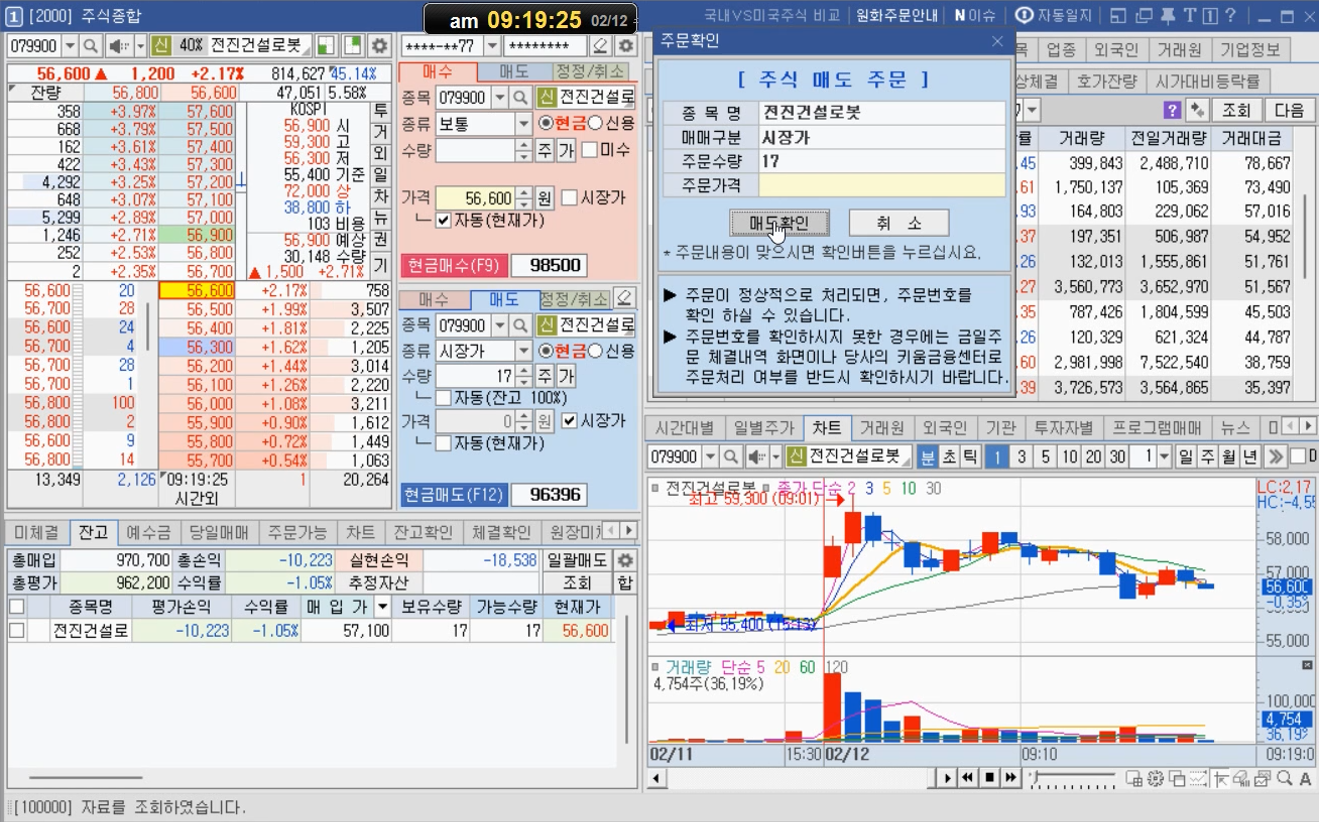Click sell quantity field showing 17
Image resolution: width=1319 pixels, height=822 pixels.
point(475,375)
